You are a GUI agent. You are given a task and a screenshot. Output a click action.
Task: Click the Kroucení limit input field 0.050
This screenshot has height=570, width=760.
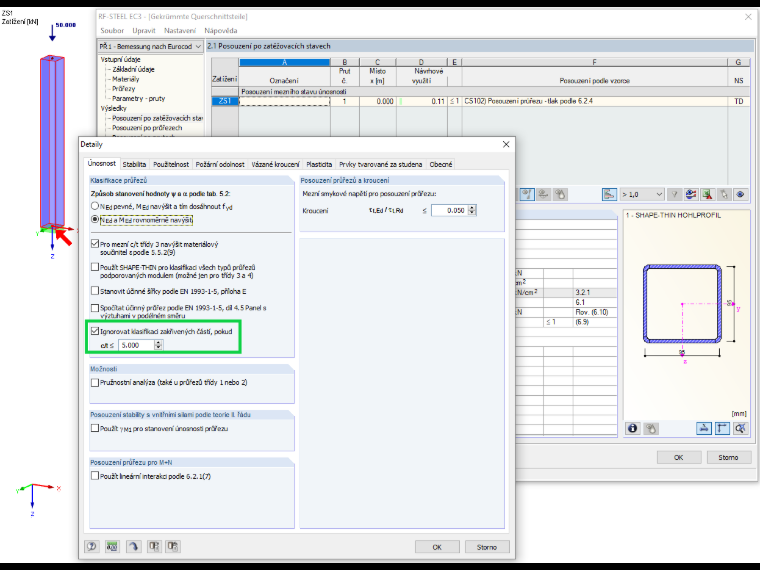(450, 210)
